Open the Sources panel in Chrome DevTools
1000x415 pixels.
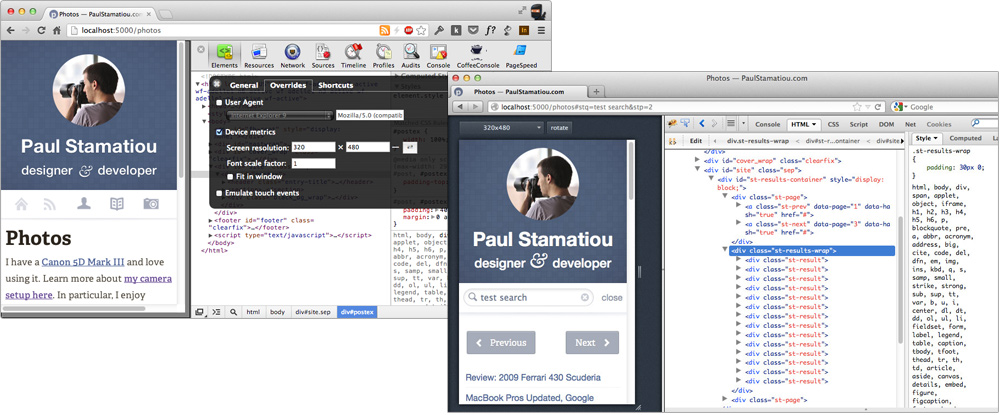point(323,56)
